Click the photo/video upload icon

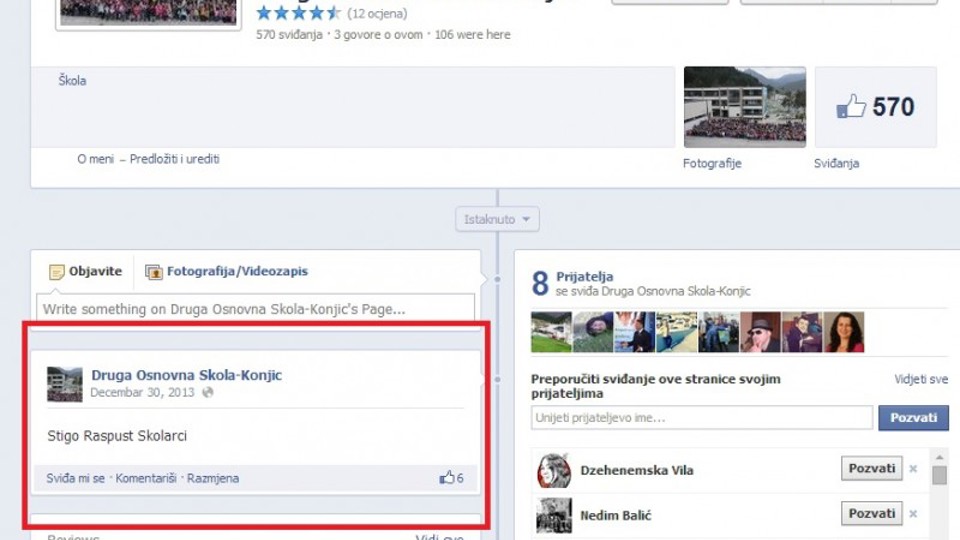153,272
